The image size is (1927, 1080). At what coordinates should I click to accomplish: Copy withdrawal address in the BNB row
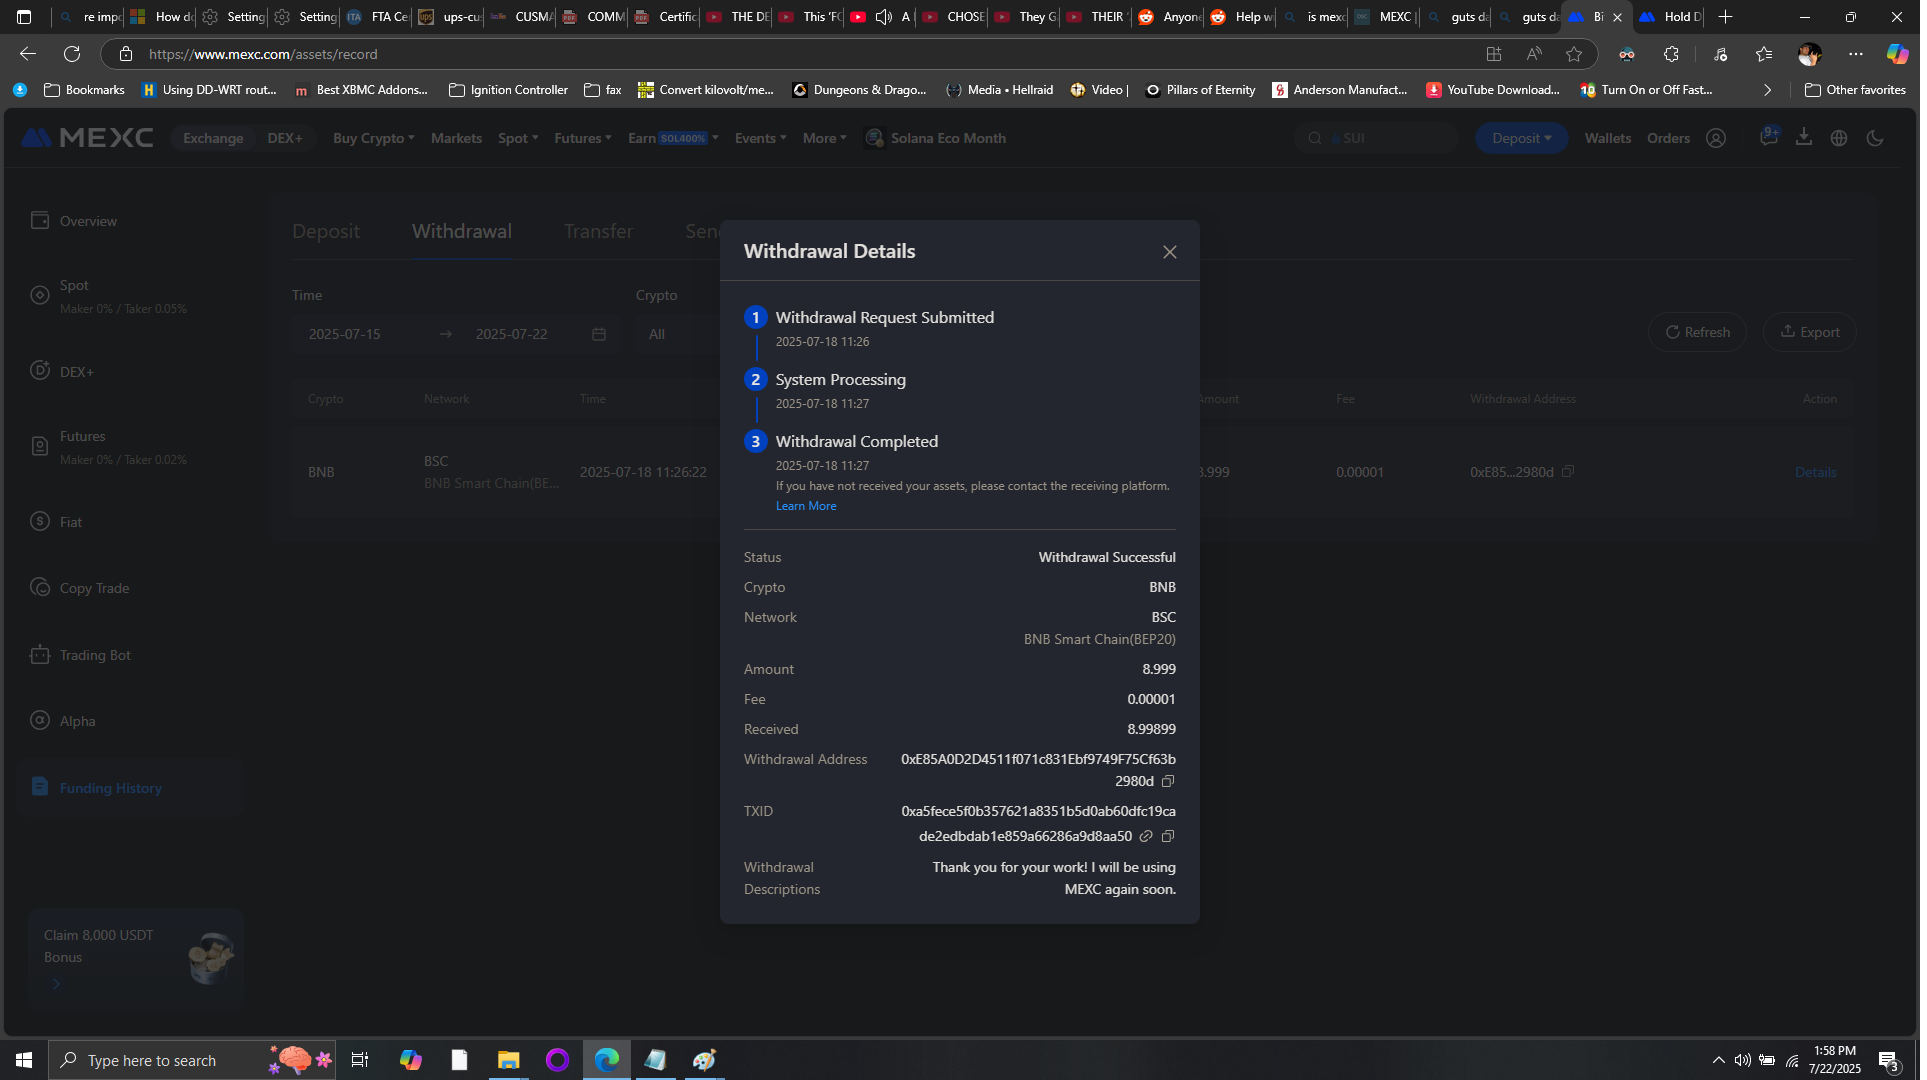pos(1568,472)
